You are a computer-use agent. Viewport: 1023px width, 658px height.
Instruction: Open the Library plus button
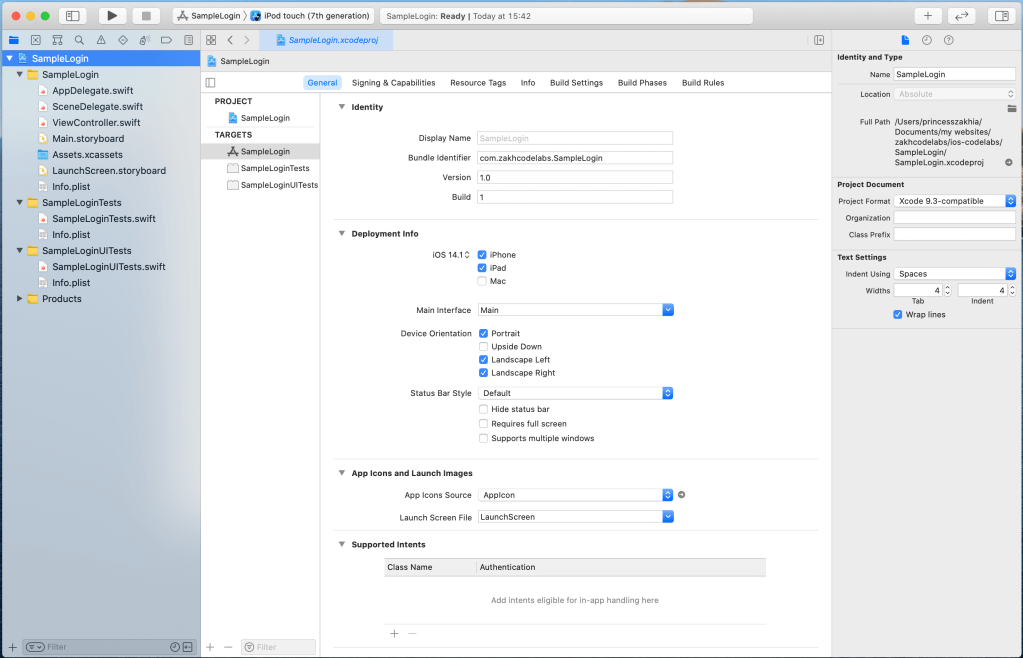(x=928, y=16)
